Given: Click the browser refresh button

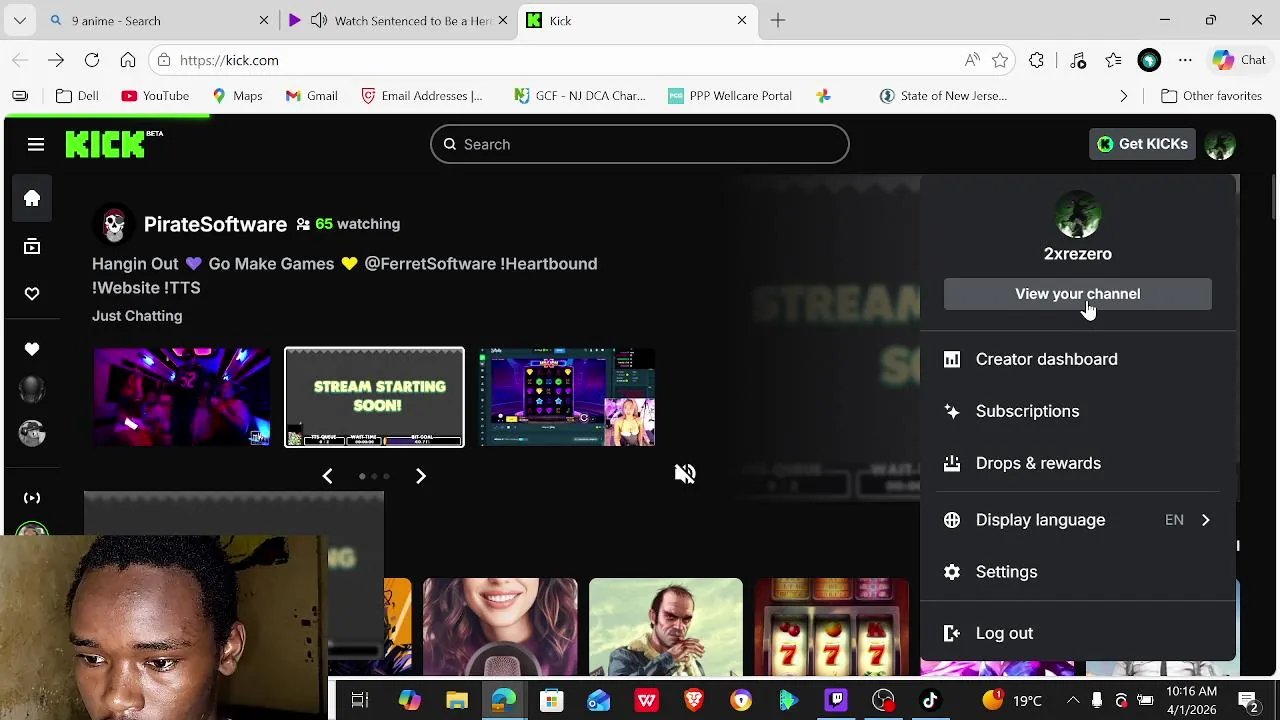Looking at the screenshot, I should pyautogui.click(x=92, y=60).
